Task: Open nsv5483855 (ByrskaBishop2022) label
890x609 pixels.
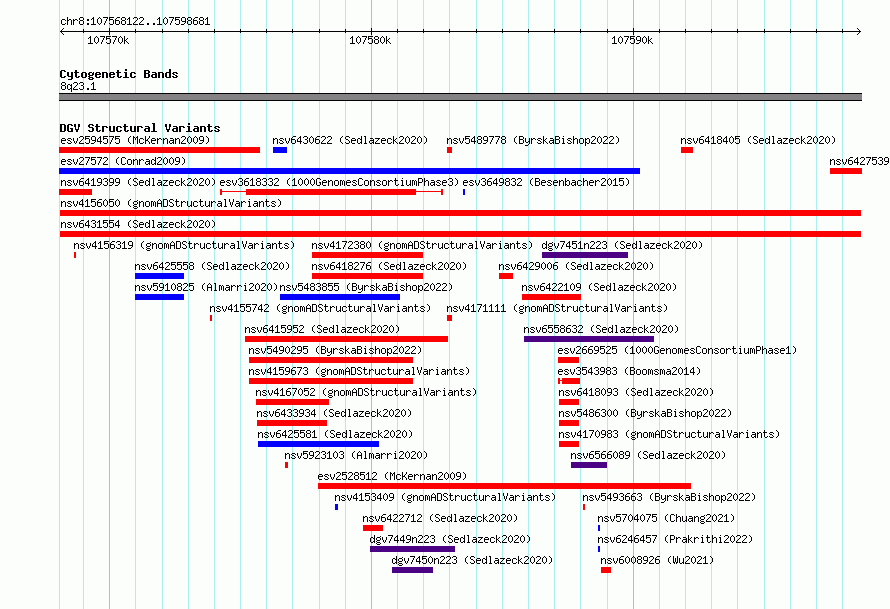Action: coord(366,287)
